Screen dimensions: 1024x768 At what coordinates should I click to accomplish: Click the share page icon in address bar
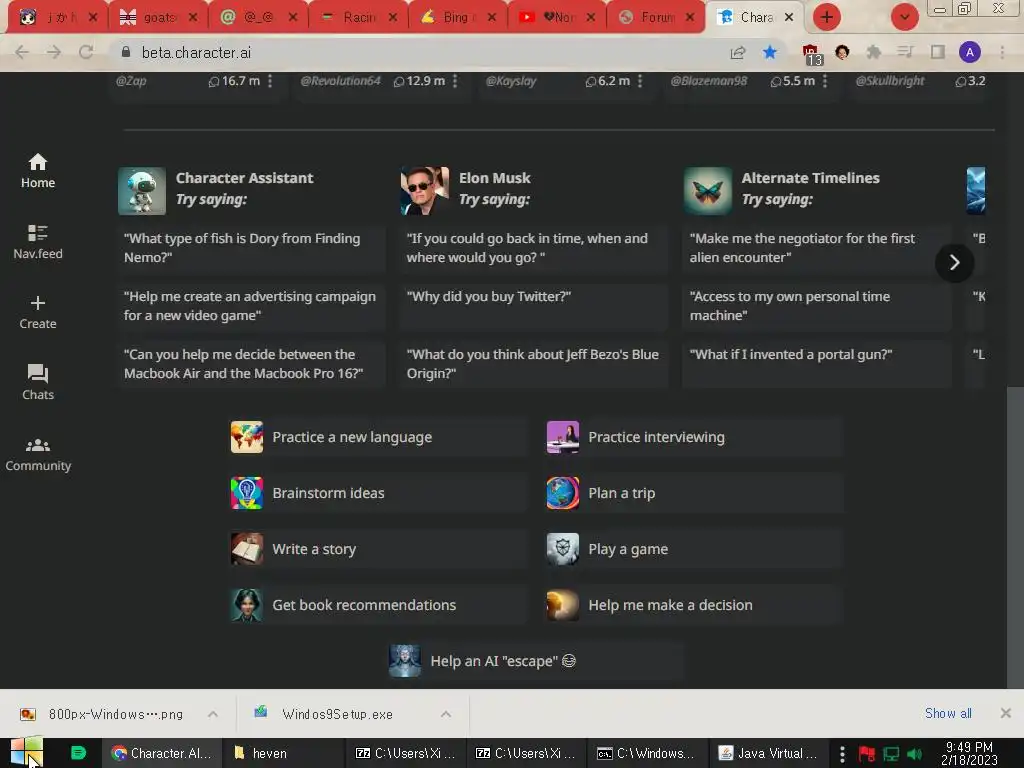(738, 52)
